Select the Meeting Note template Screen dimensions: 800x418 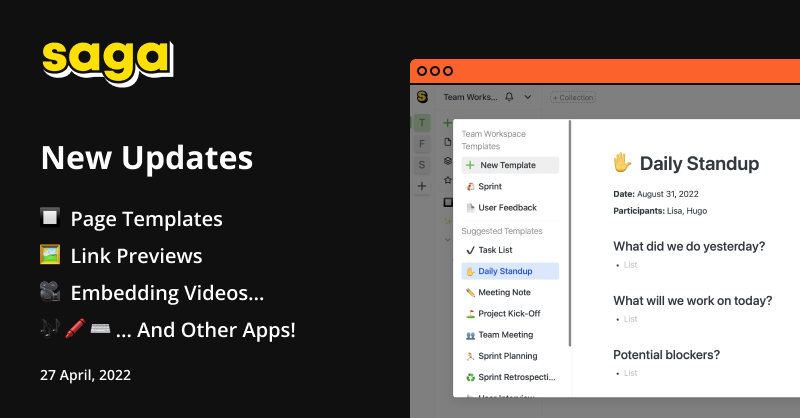510,292
